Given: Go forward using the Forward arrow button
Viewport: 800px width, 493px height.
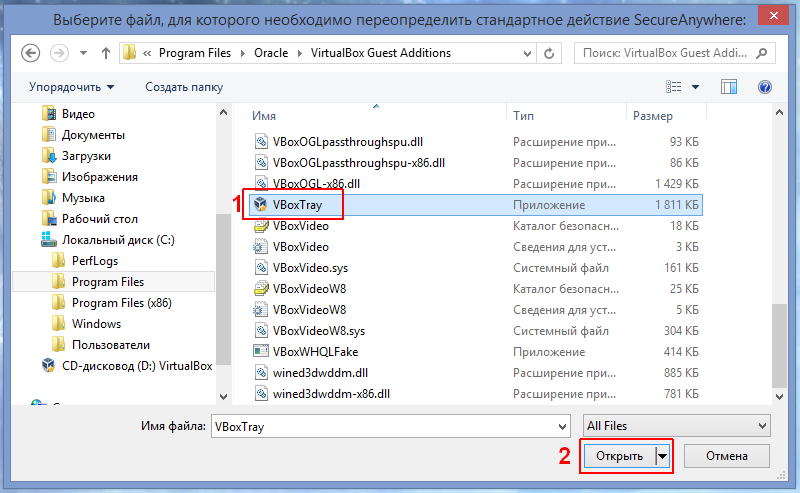Looking at the screenshot, I should point(59,53).
